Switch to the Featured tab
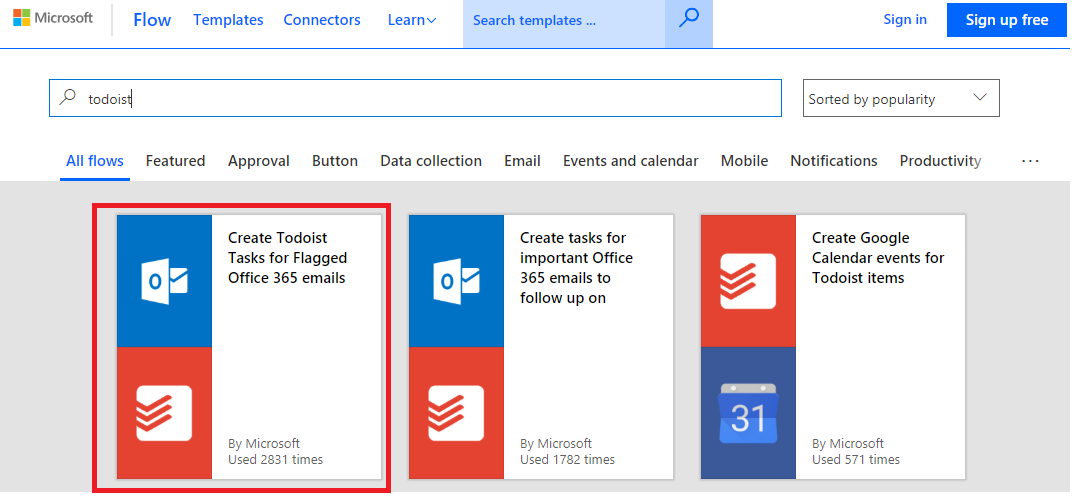Image resolution: width=1074 pixels, height=501 pixels. click(175, 161)
